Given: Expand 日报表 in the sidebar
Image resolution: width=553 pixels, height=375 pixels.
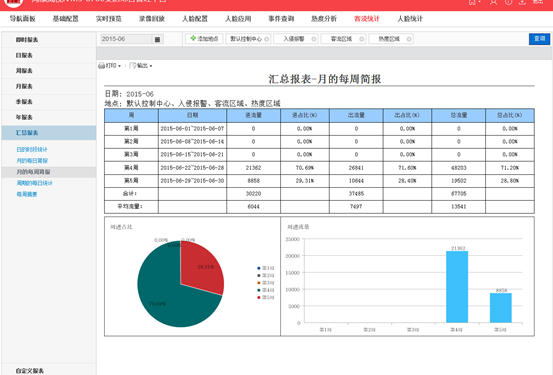Looking at the screenshot, I should [49, 55].
